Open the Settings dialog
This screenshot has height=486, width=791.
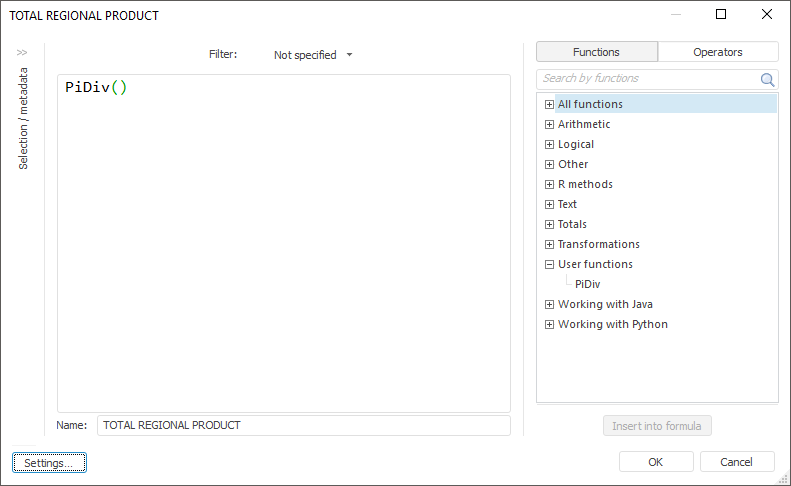(49, 462)
